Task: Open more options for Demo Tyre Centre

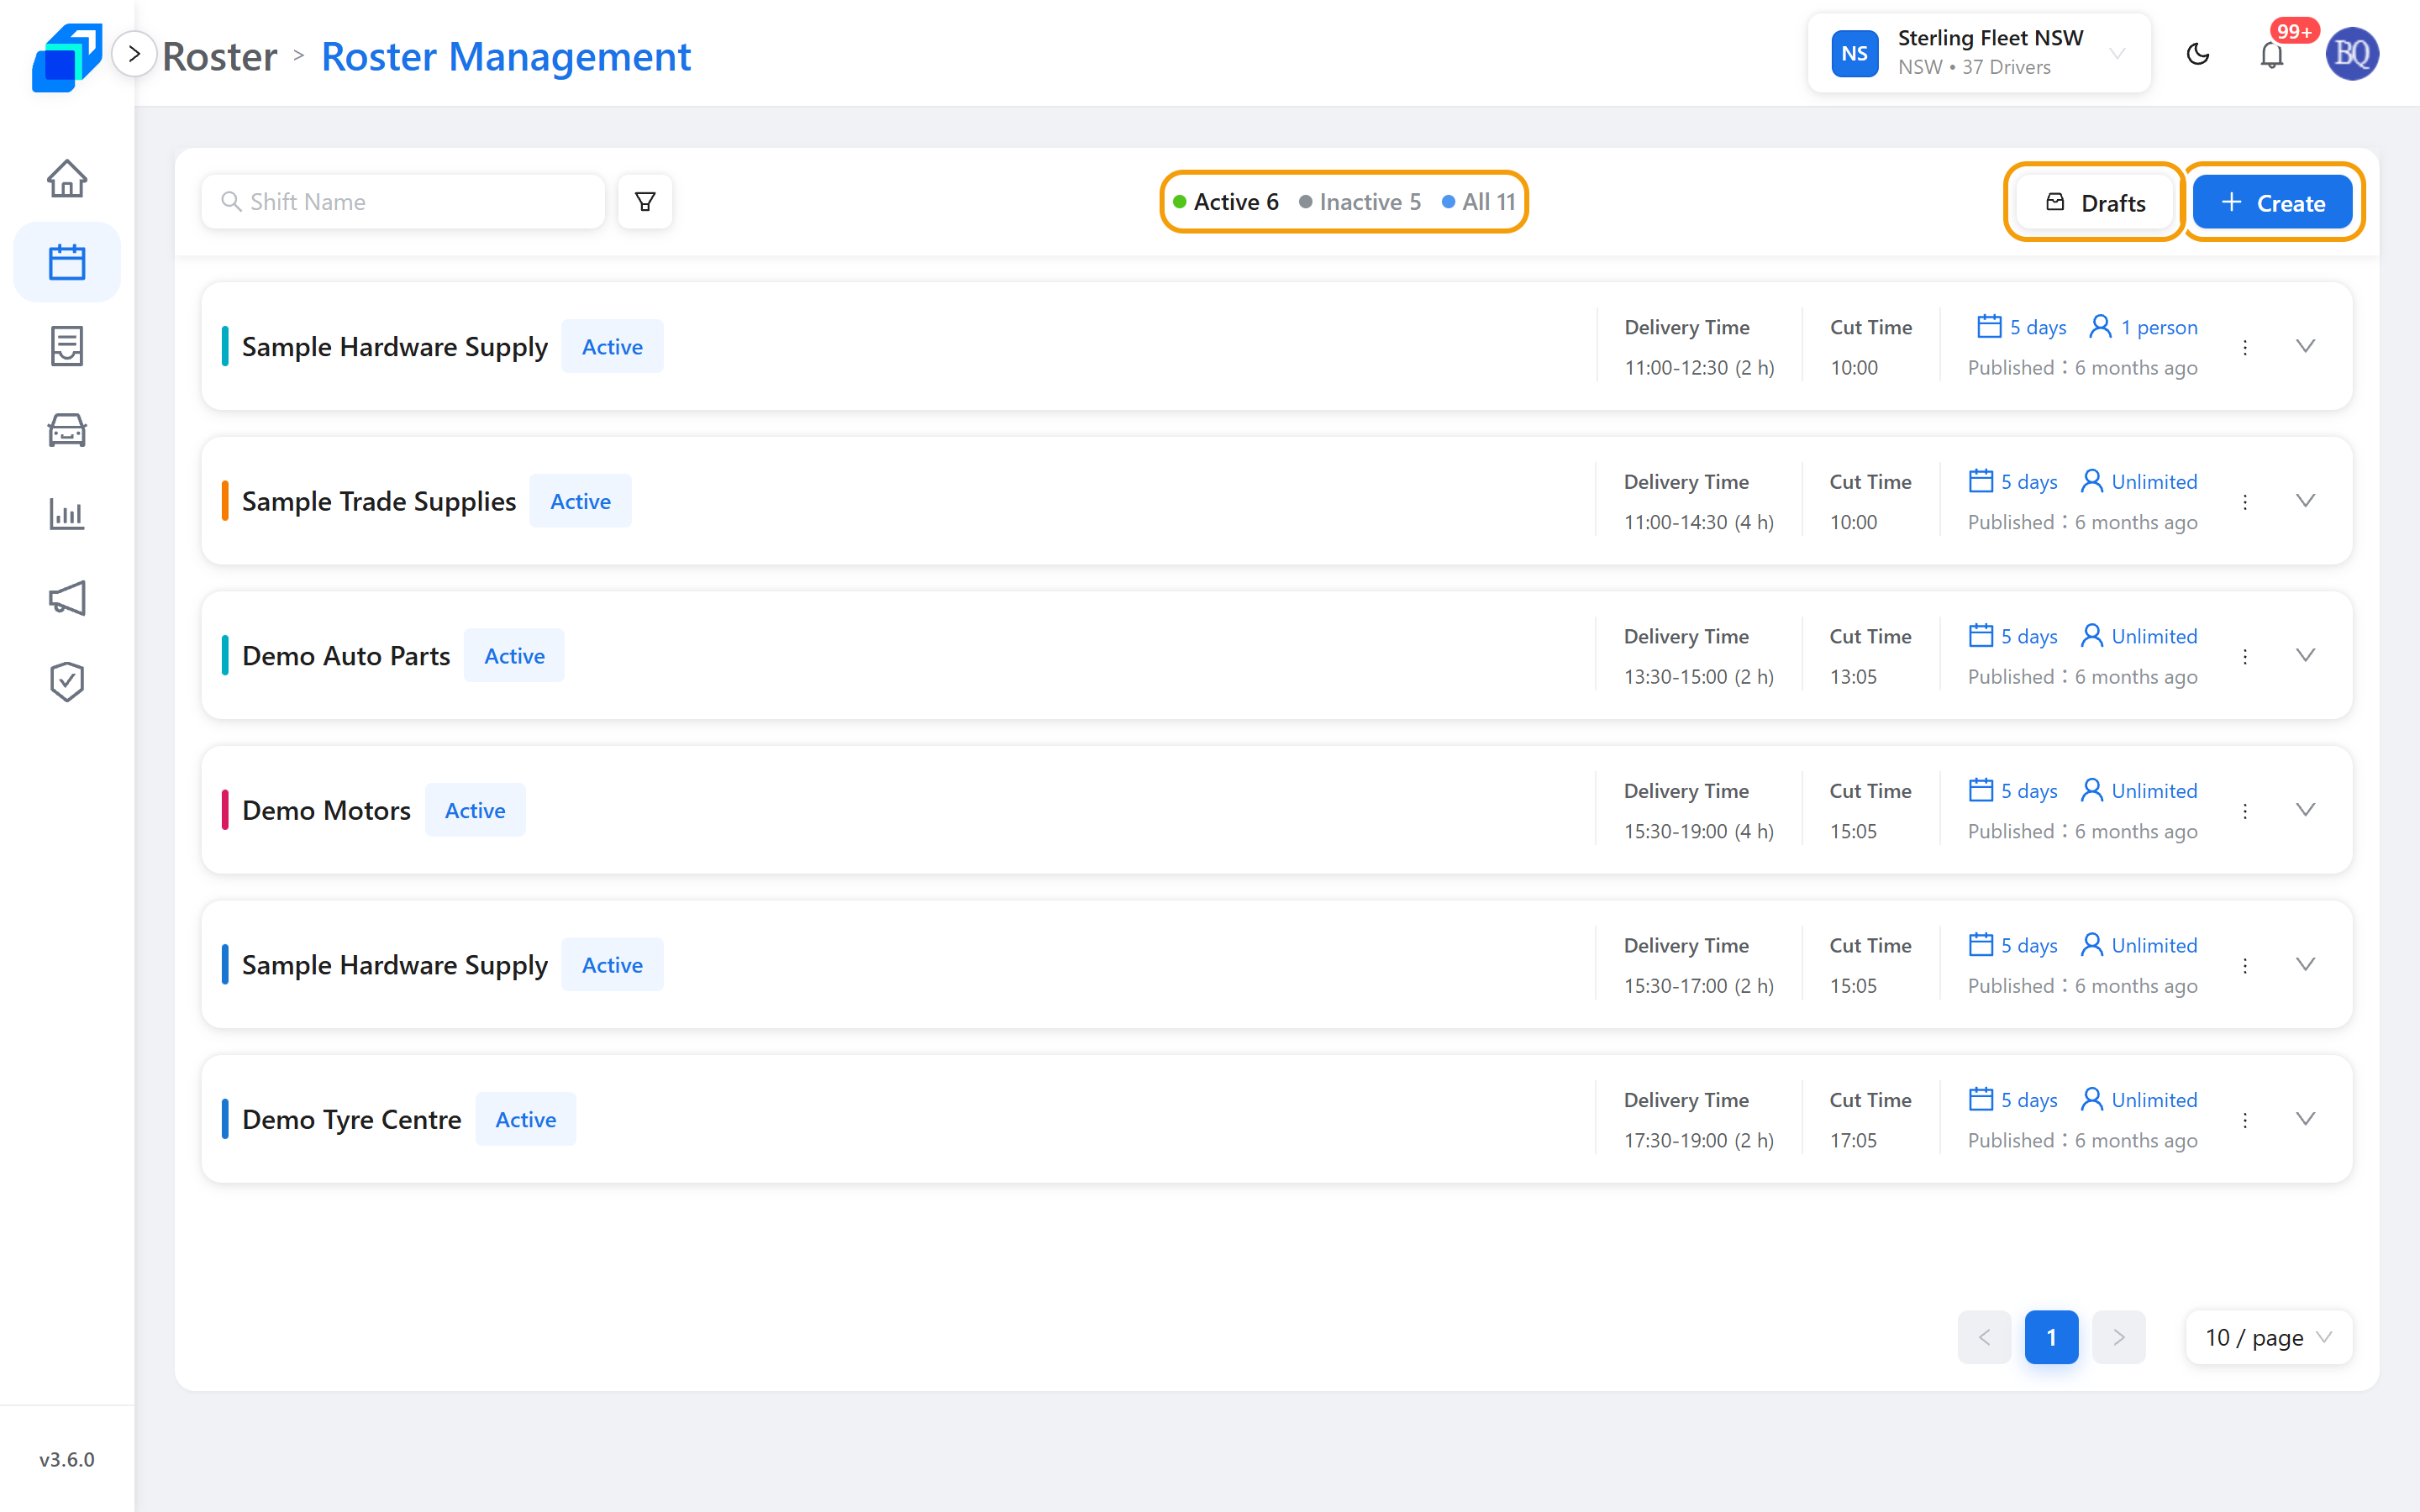Action: point(2245,1120)
